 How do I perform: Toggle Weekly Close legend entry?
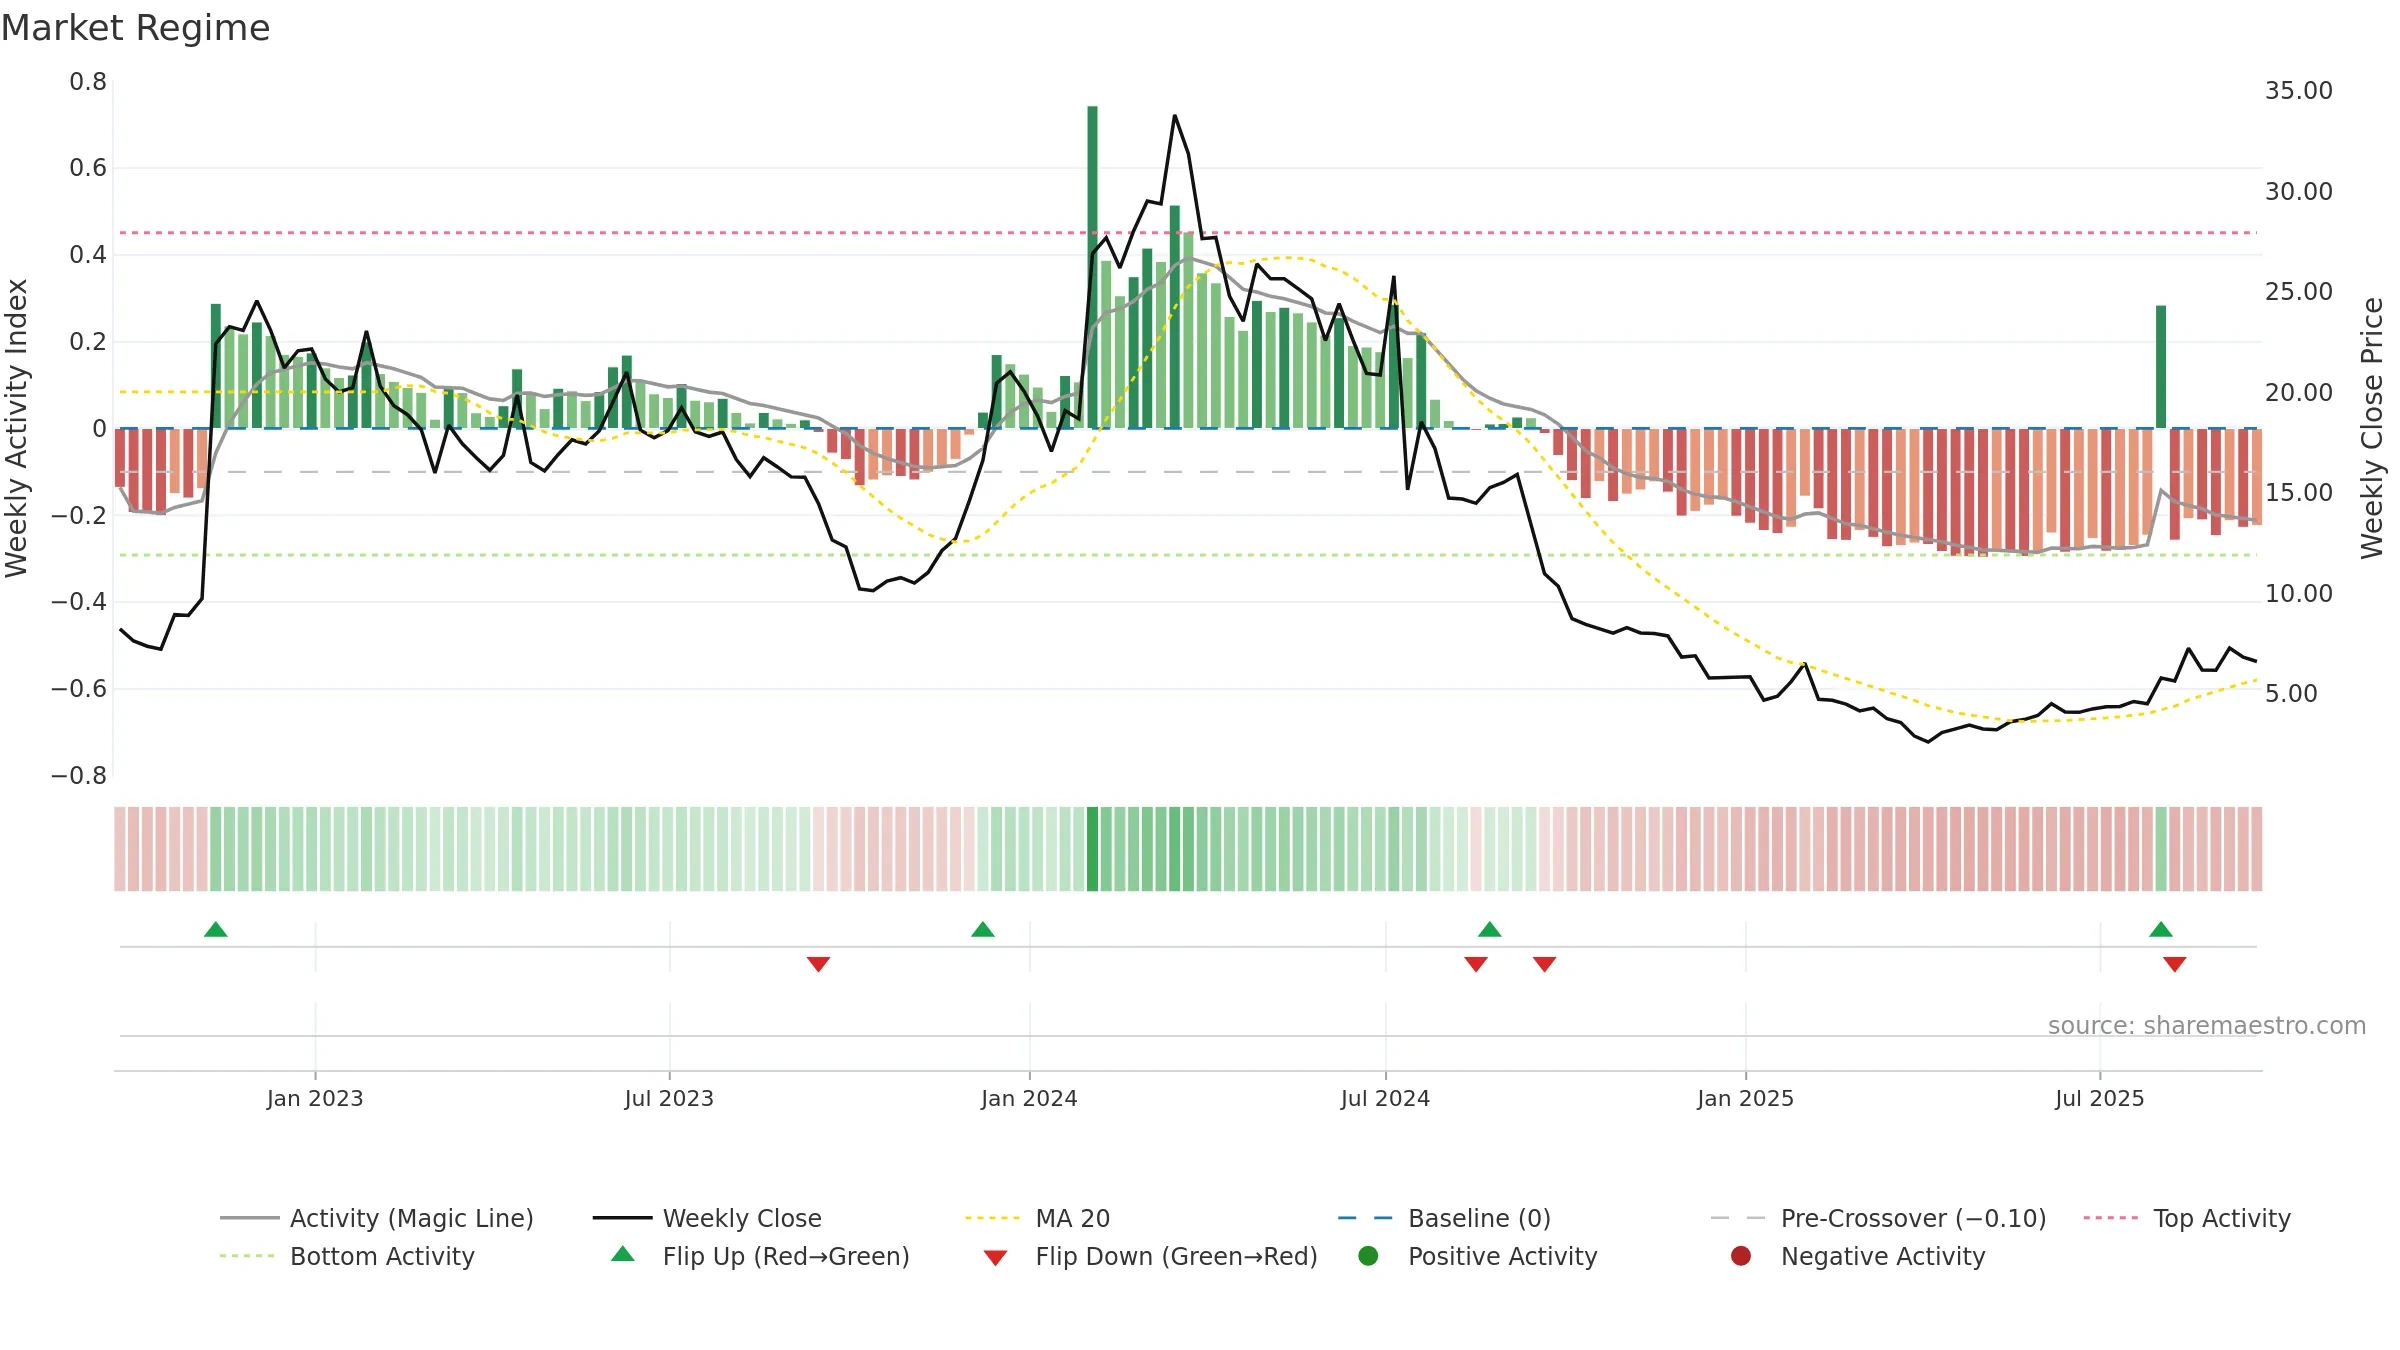(x=707, y=1218)
